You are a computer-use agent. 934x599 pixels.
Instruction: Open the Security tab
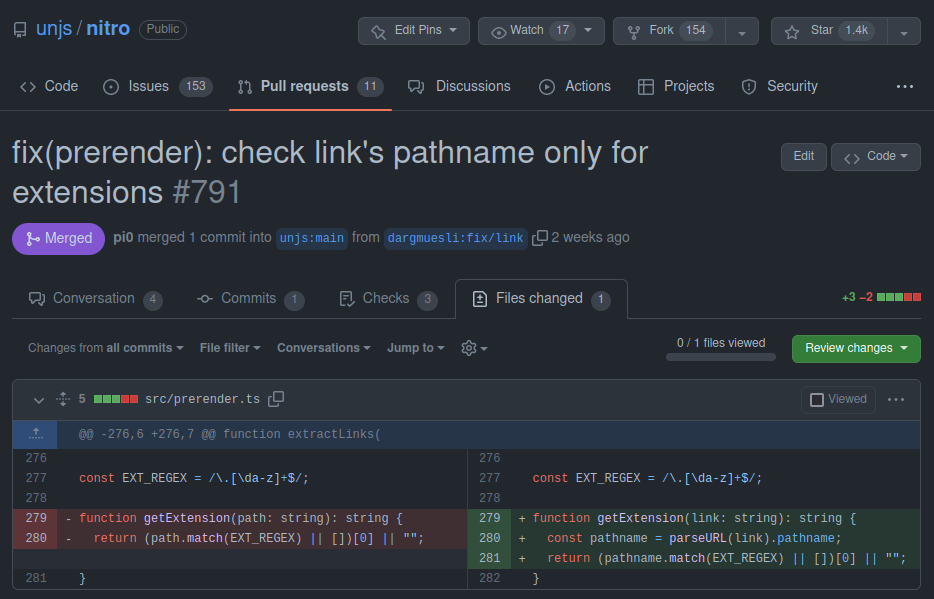tap(779, 86)
